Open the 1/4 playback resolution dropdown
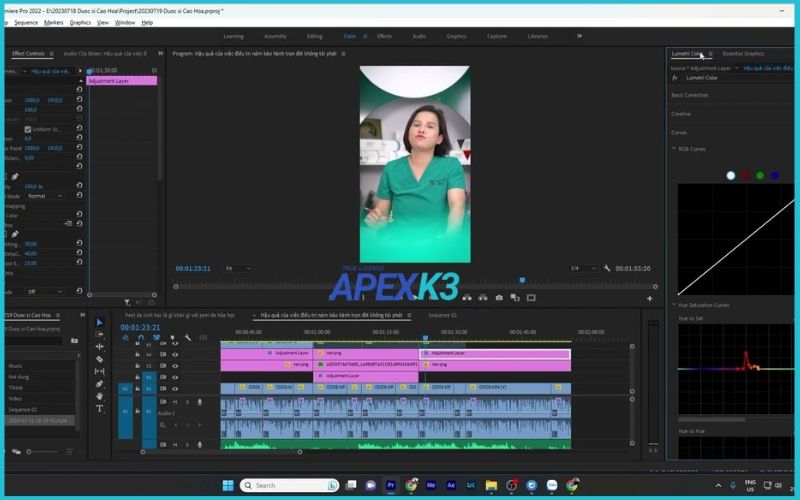Screen dimensions: 800x500 [582, 268]
